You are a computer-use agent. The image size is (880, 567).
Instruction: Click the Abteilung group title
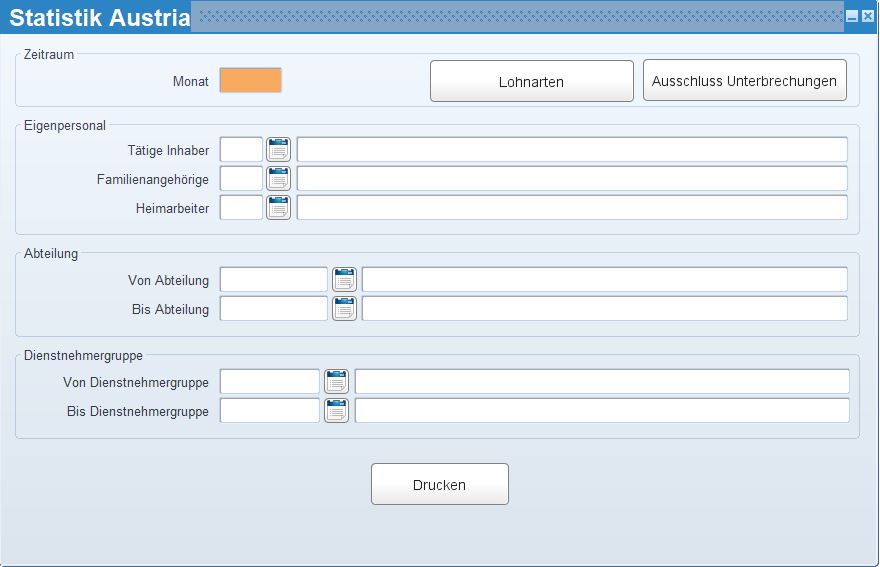point(51,253)
